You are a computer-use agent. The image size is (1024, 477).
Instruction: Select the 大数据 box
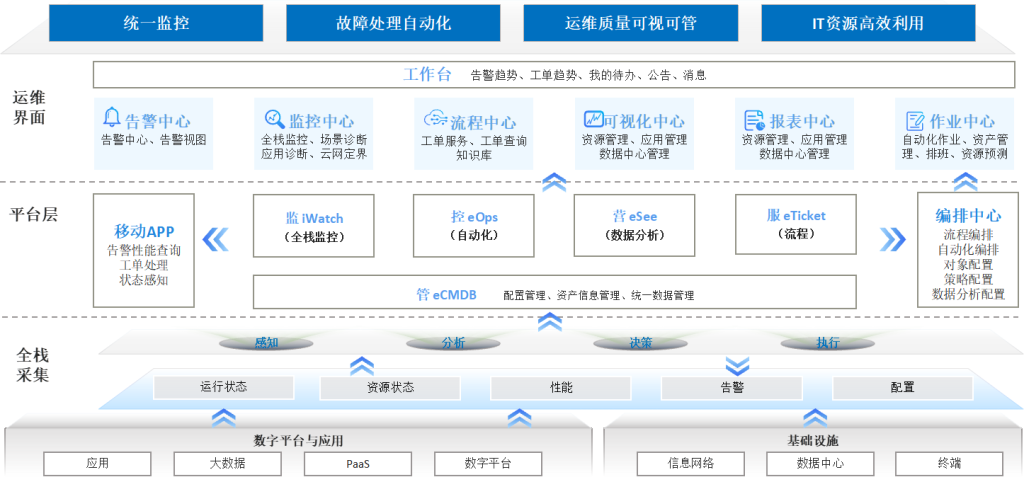point(227,463)
